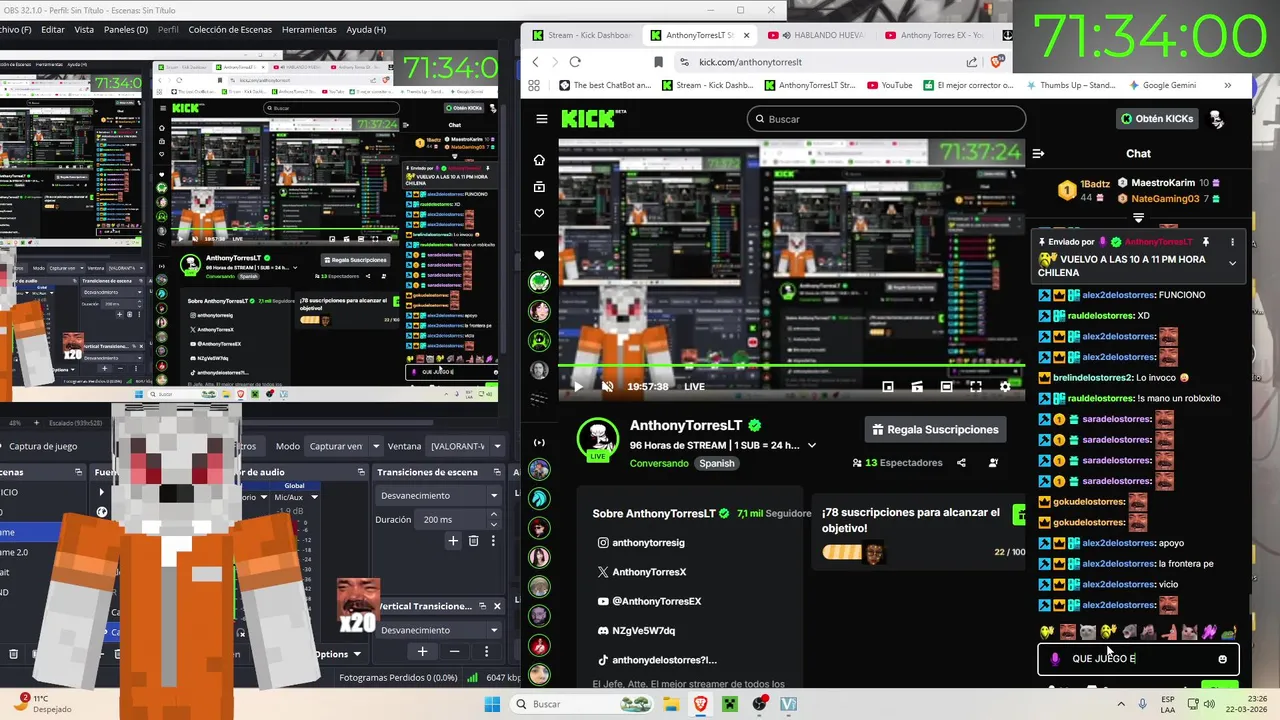Go to Kick home via the sidebar house icon
Viewport: 1280px width, 720px height.
(540, 160)
